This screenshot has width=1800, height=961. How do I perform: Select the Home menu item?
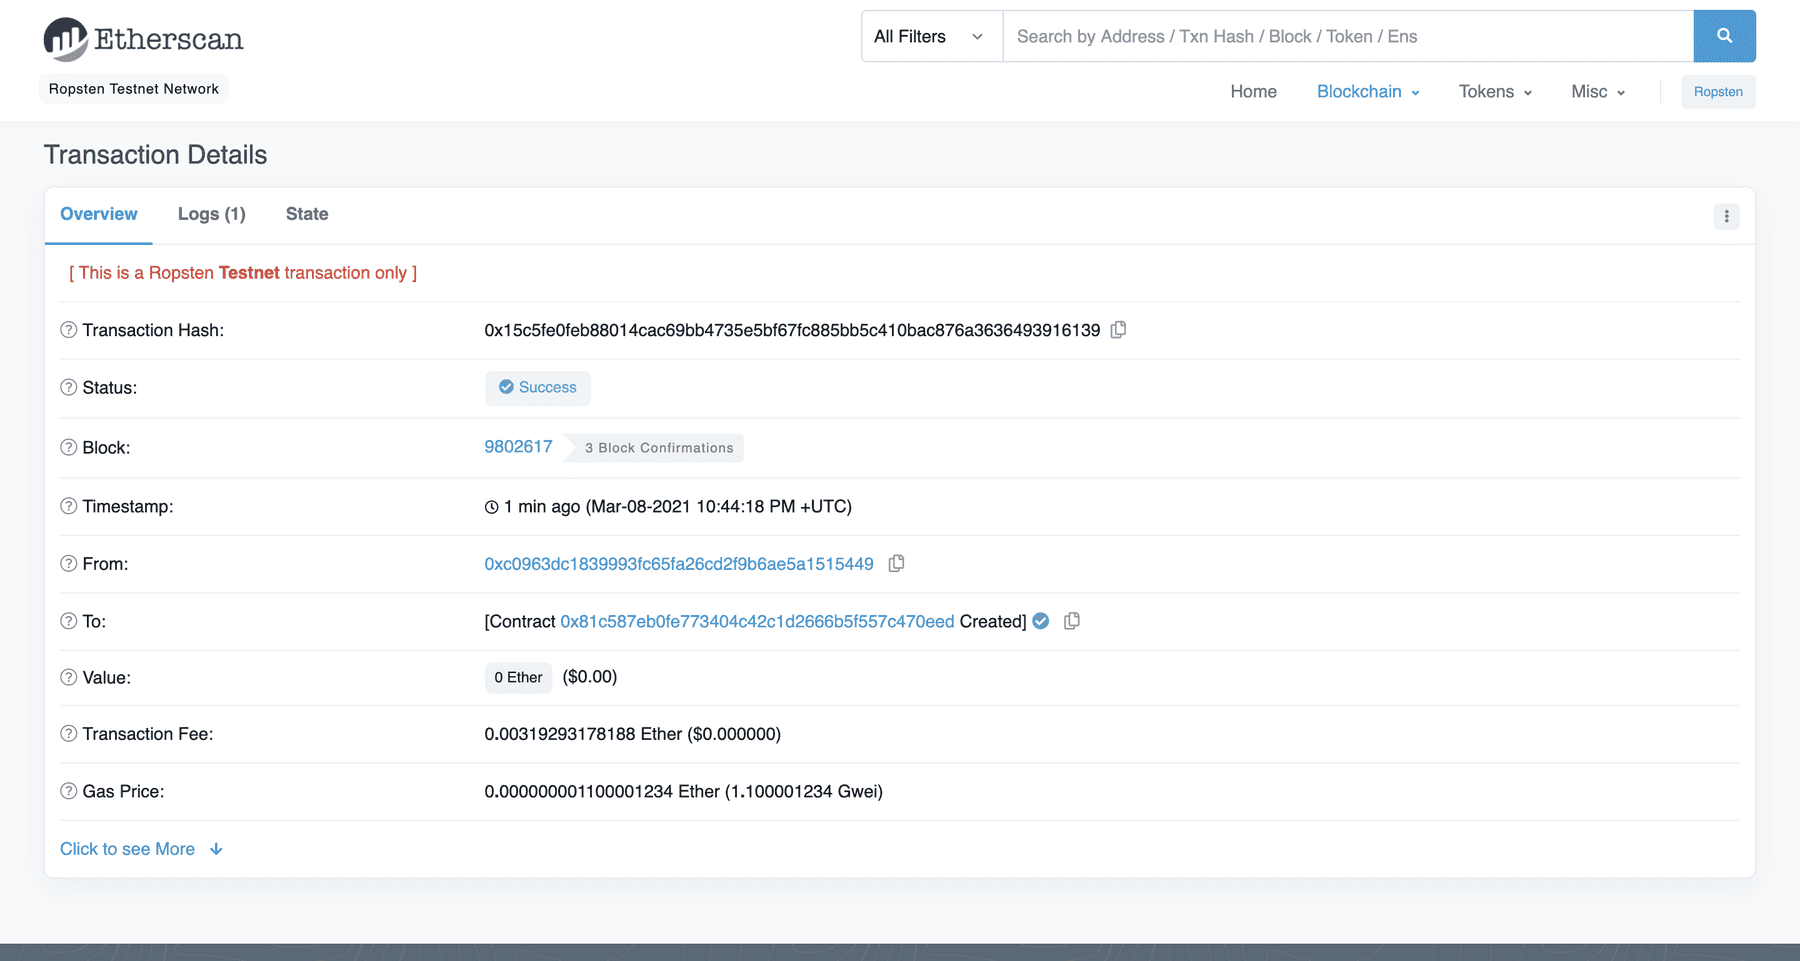pos(1253,91)
